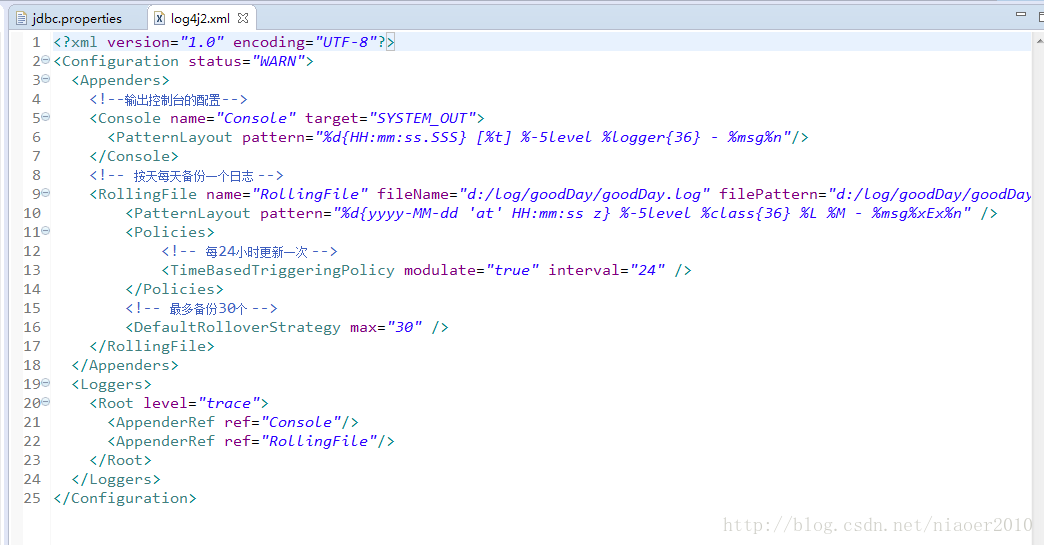1044x545 pixels.
Task: Click the jdbc.properties file icon
Action: 21,19
